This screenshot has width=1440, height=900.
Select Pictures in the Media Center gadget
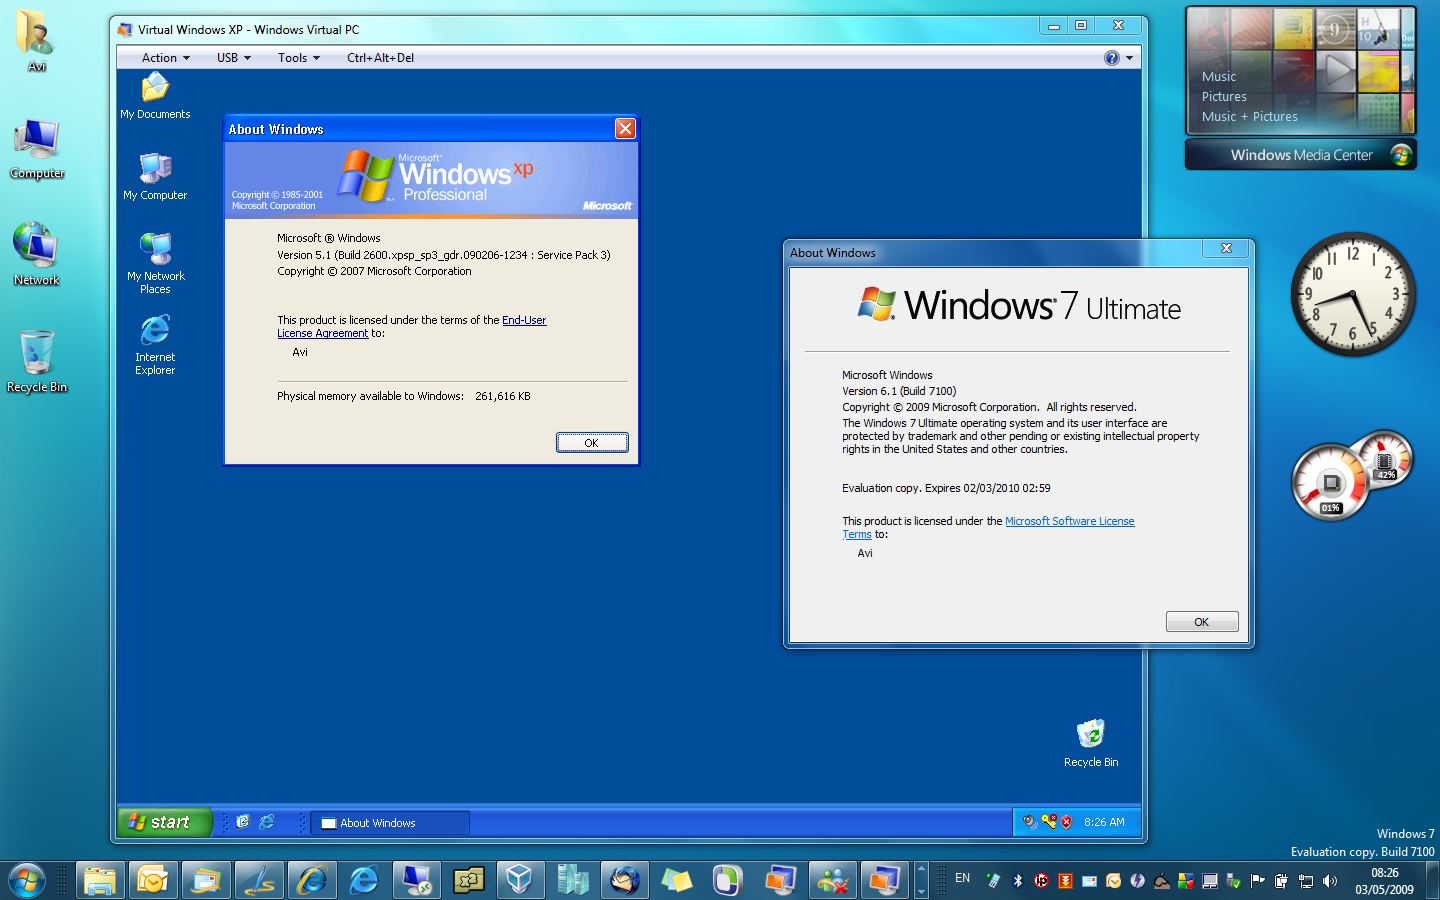pyautogui.click(x=1224, y=97)
